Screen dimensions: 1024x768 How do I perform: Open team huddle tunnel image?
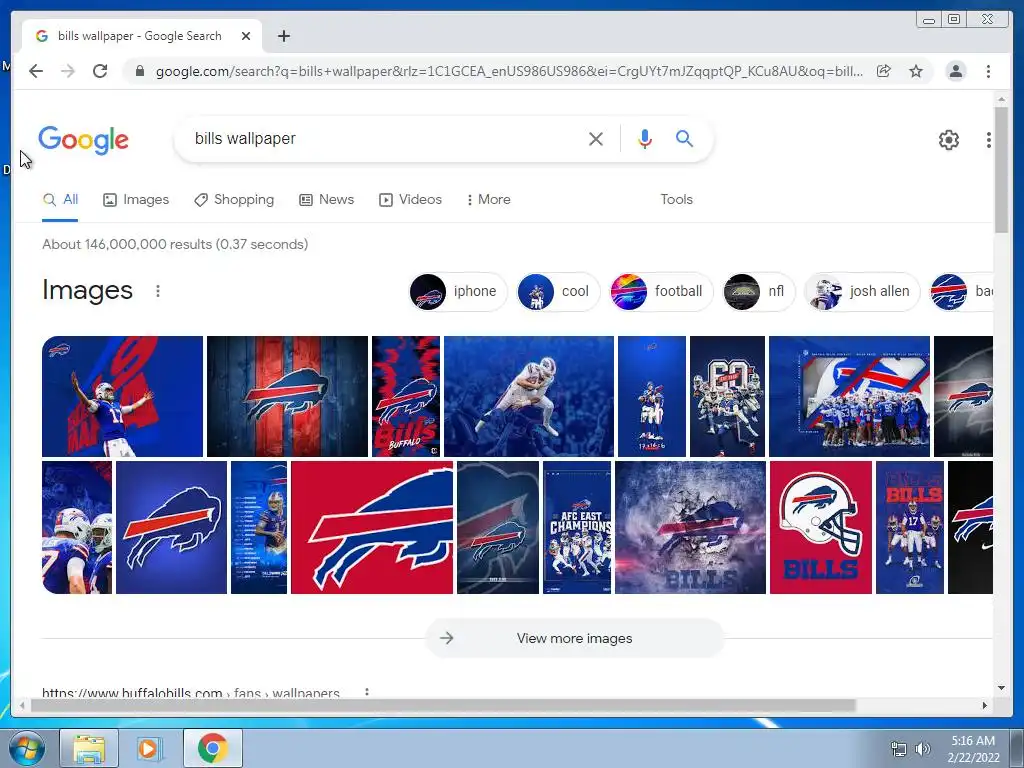click(849, 396)
